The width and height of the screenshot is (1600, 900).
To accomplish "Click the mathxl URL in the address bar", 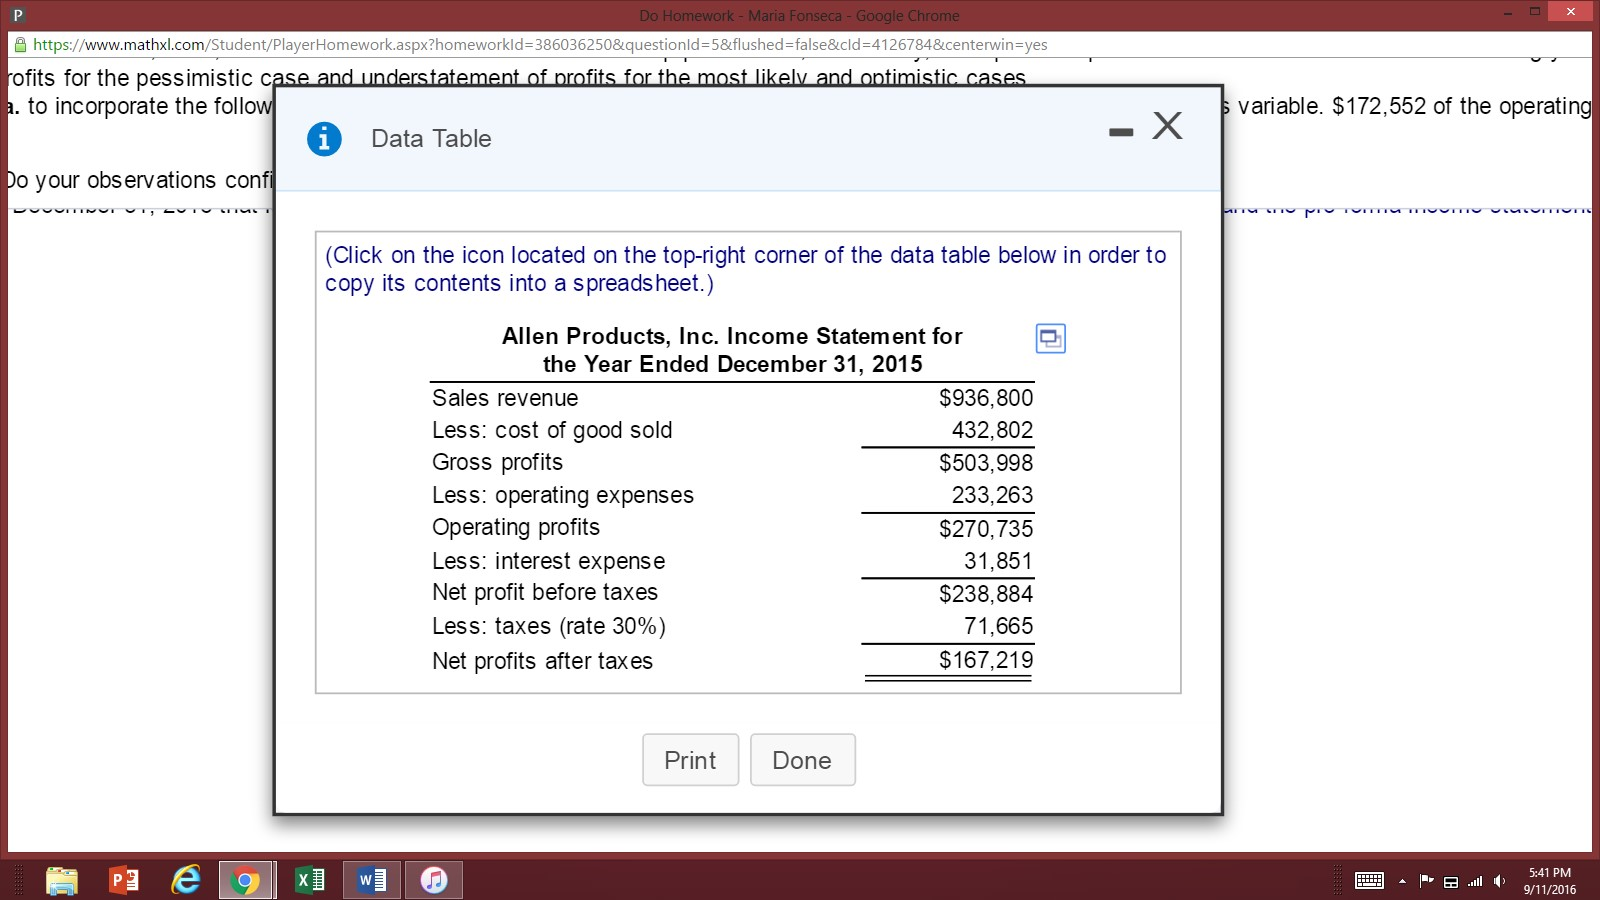I will tap(540, 45).
